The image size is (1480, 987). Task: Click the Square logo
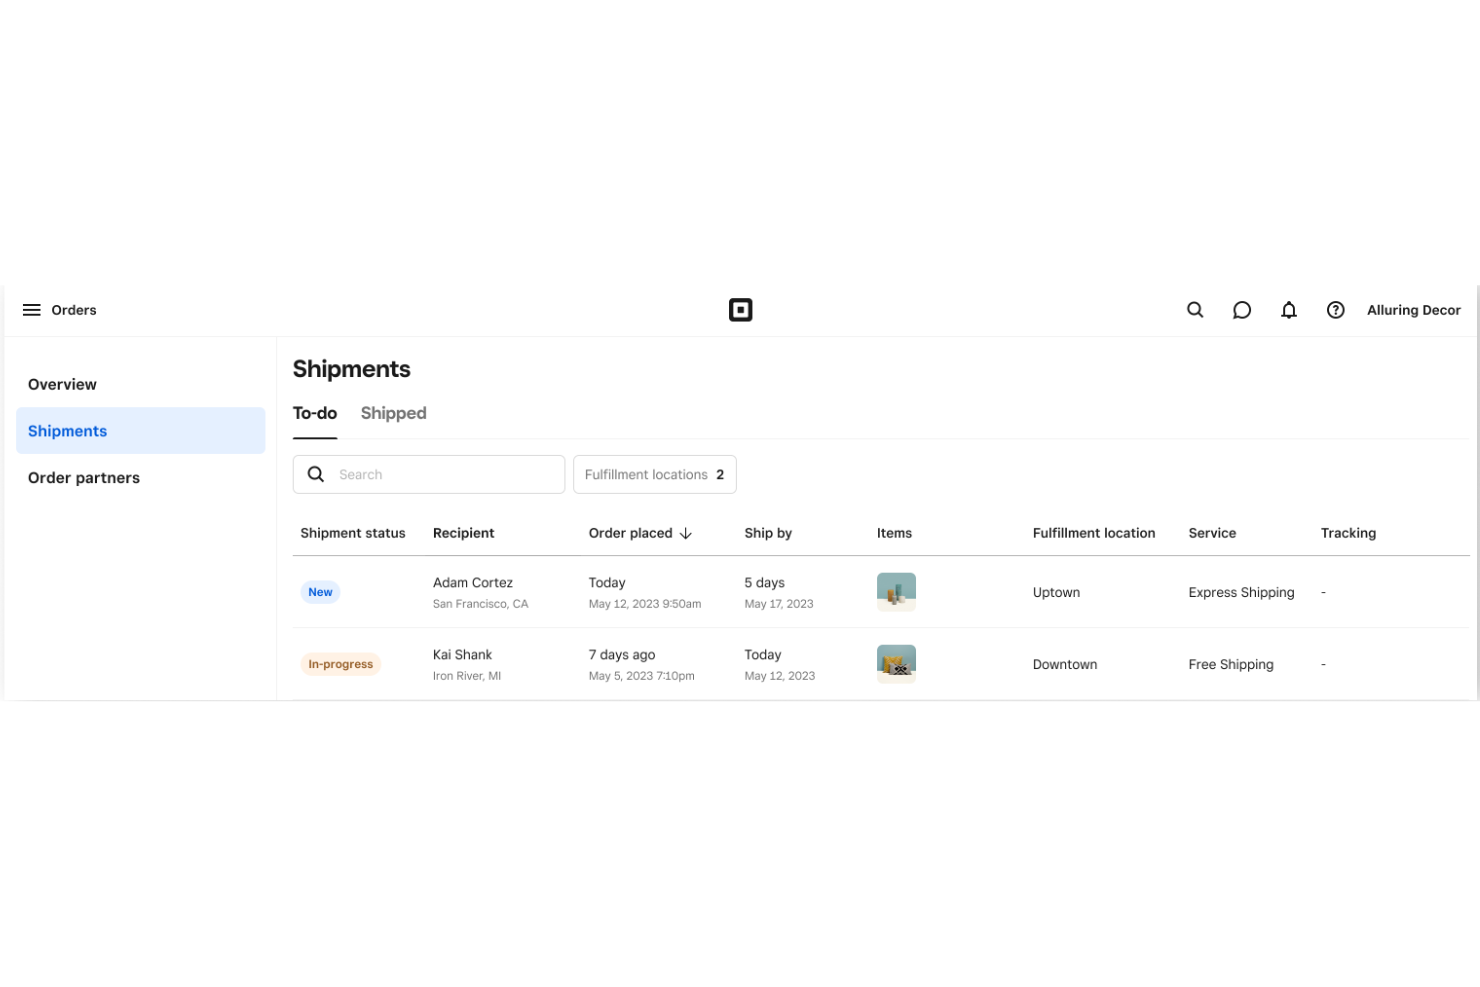pyautogui.click(x=741, y=310)
